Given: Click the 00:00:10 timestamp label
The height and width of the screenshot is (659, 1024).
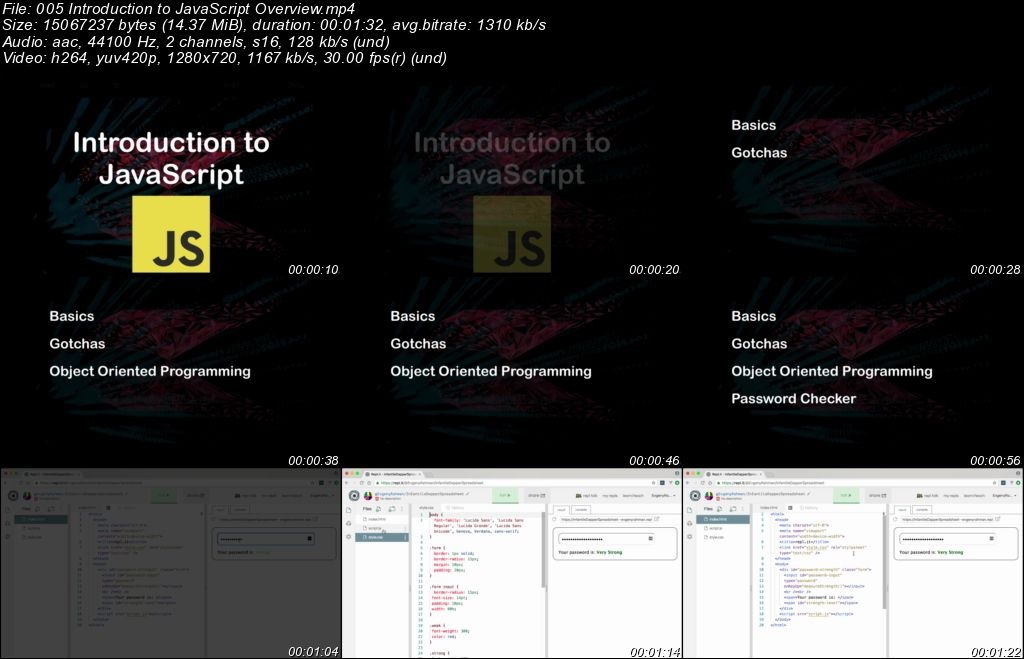Looking at the screenshot, I should (x=313, y=269).
